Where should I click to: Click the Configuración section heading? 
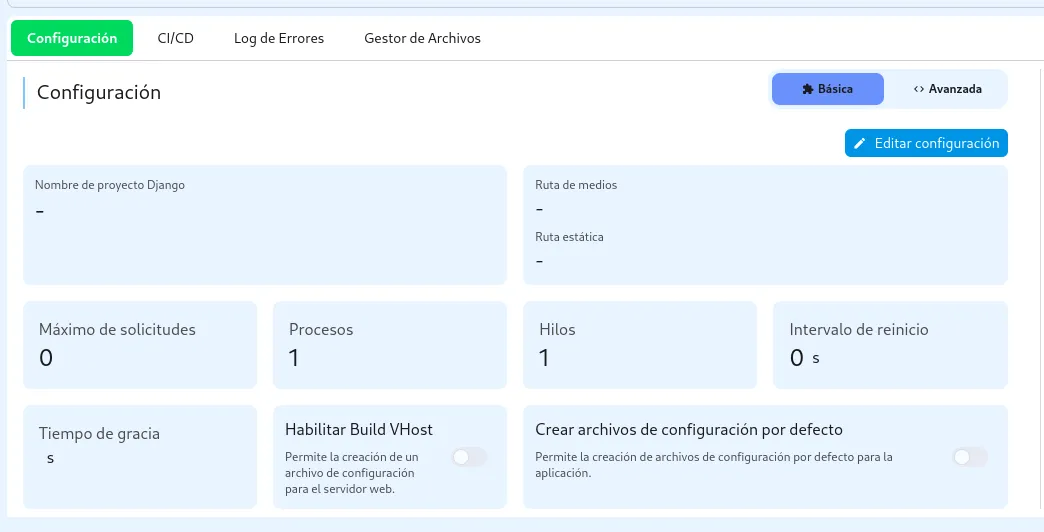[x=99, y=92]
